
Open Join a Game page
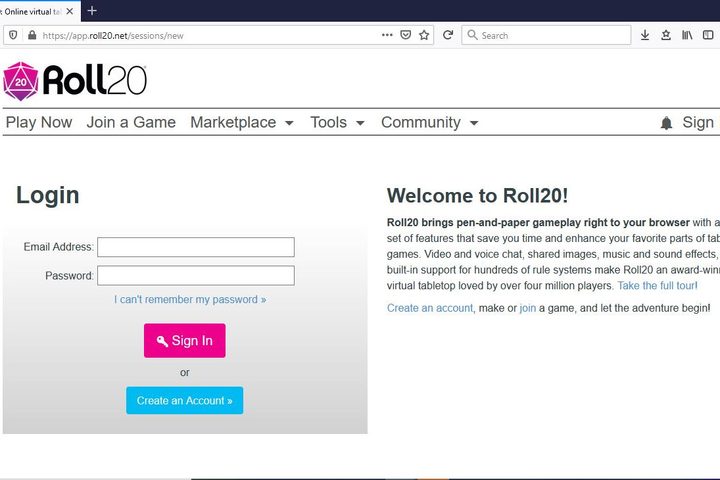pyautogui.click(x=131, y=122)
